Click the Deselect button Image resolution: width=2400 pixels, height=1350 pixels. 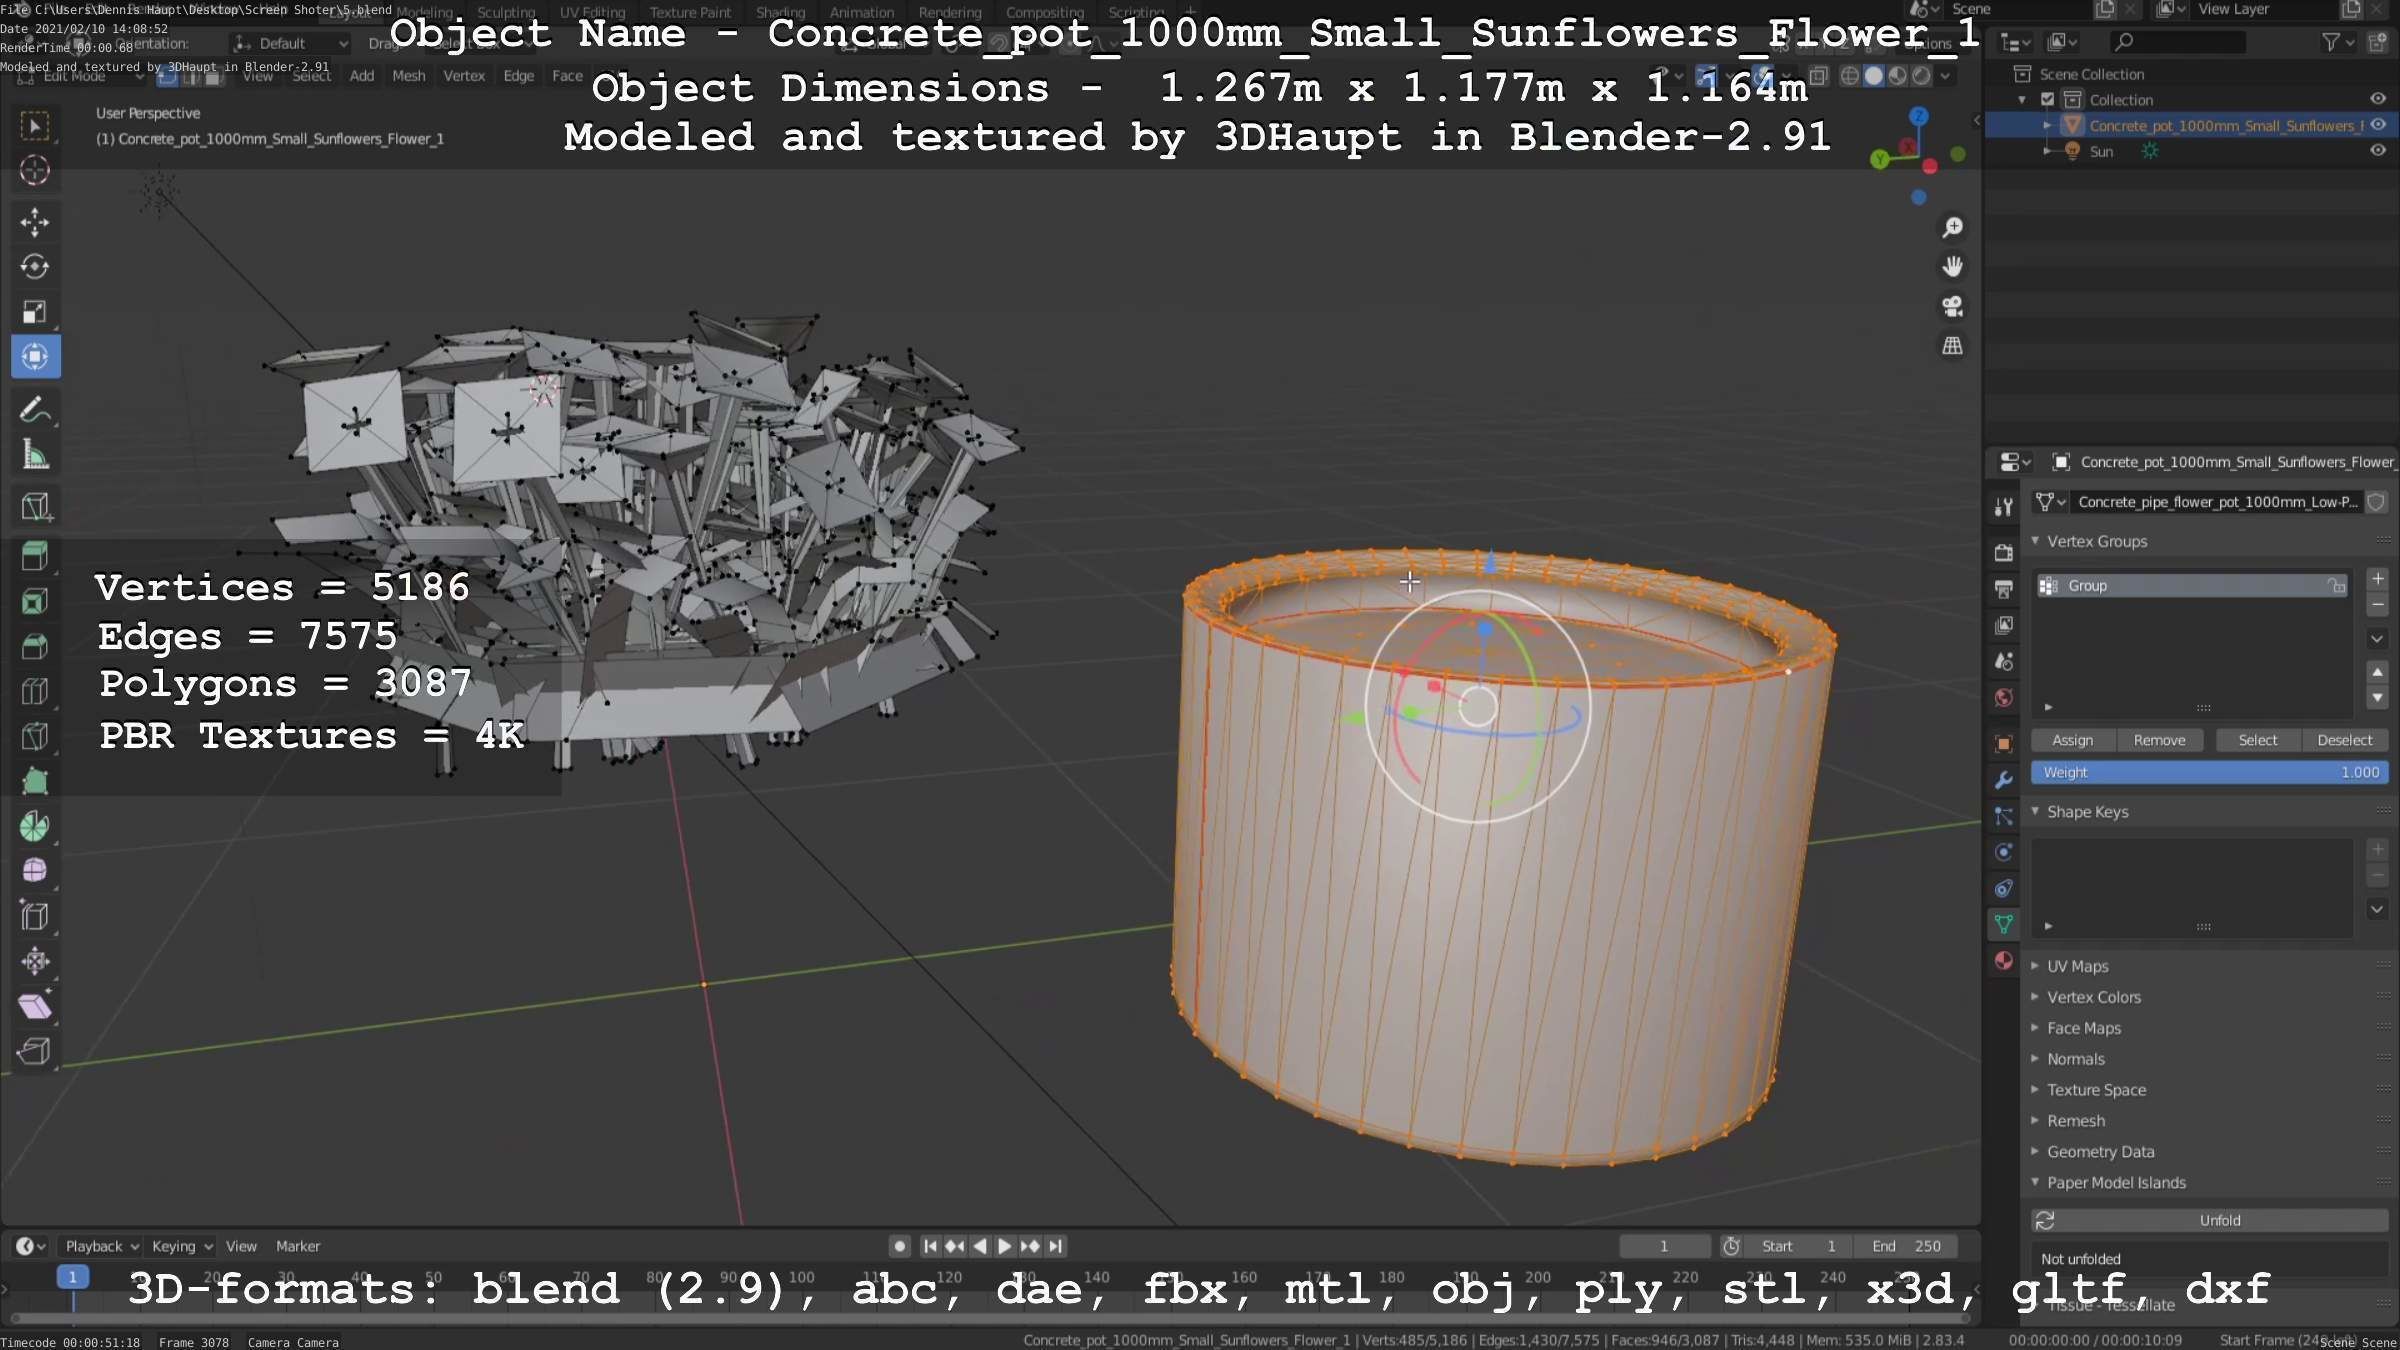[x=2345, y=740]
